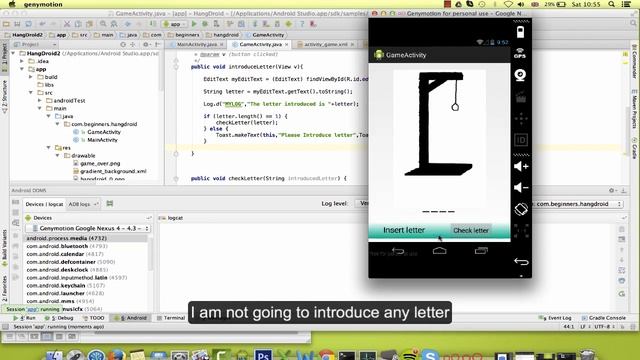640x360 pixels.
Task: Select com.android.deskclock process row
Action: [86, 269]
